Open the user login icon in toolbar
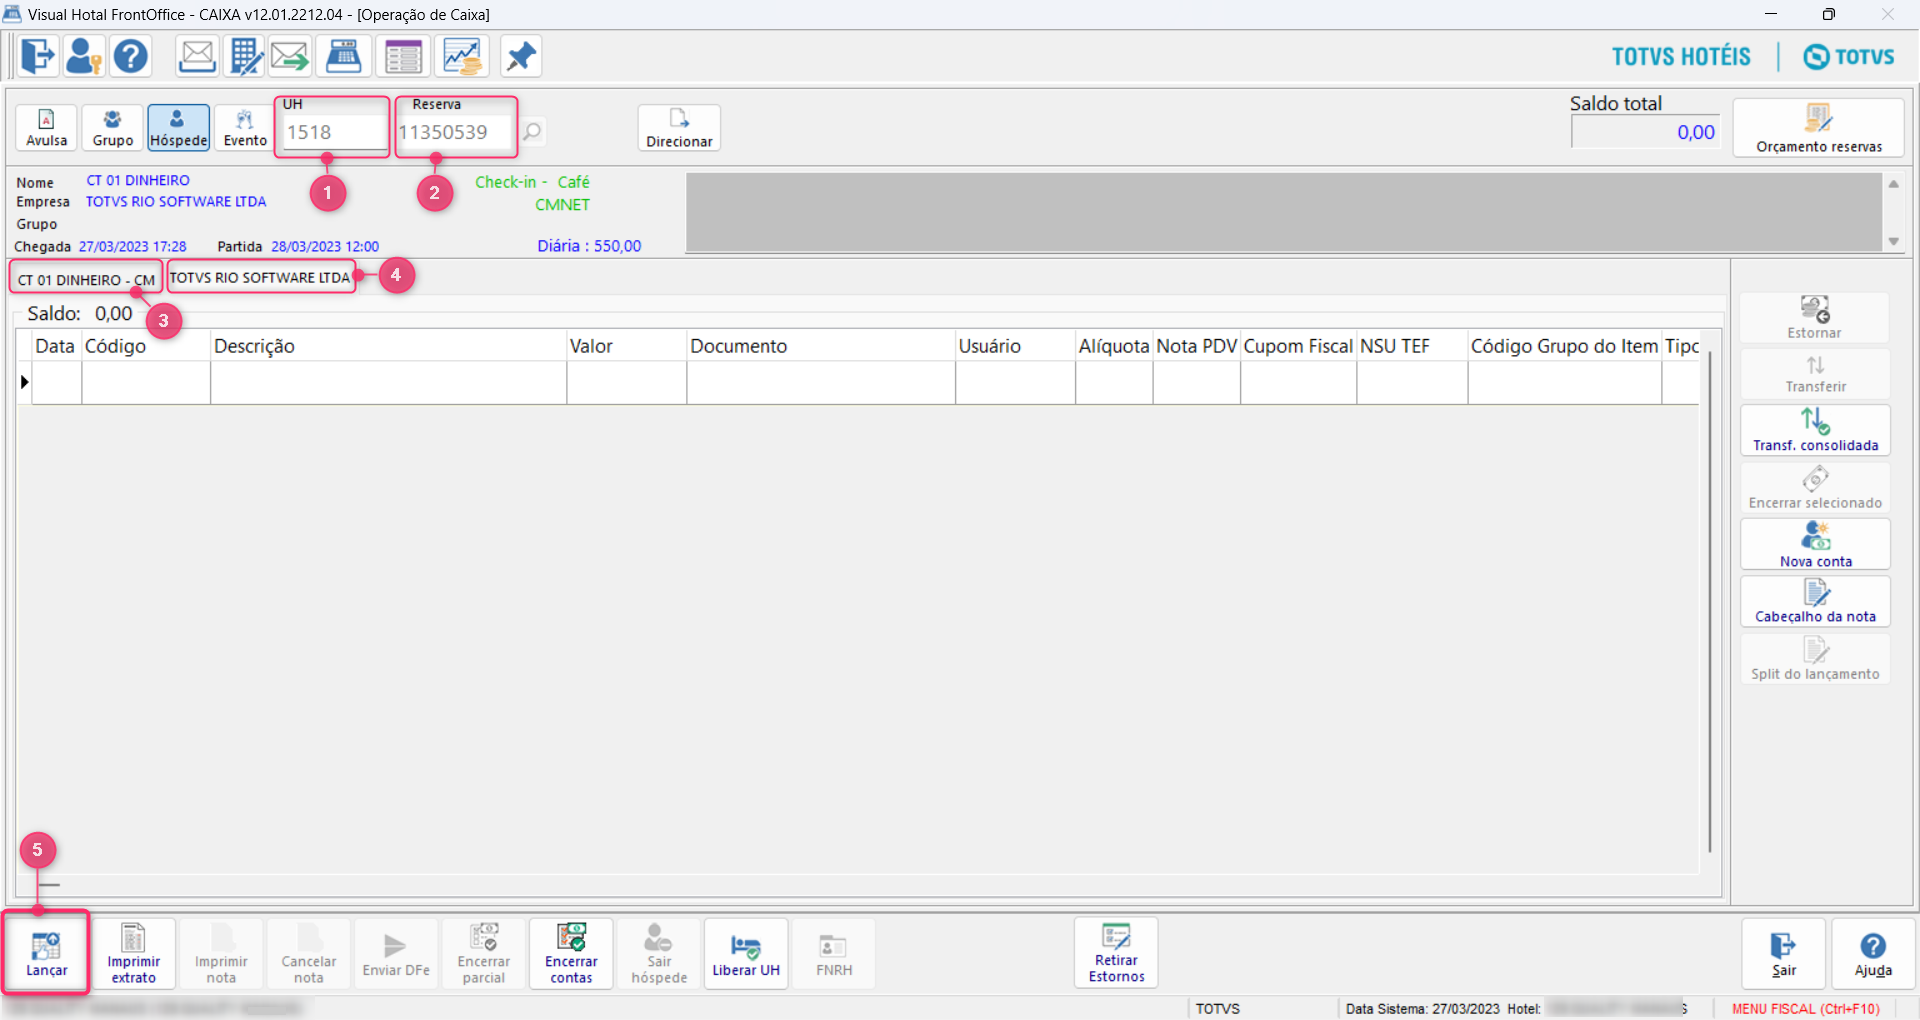 click(x=84, y=56)
